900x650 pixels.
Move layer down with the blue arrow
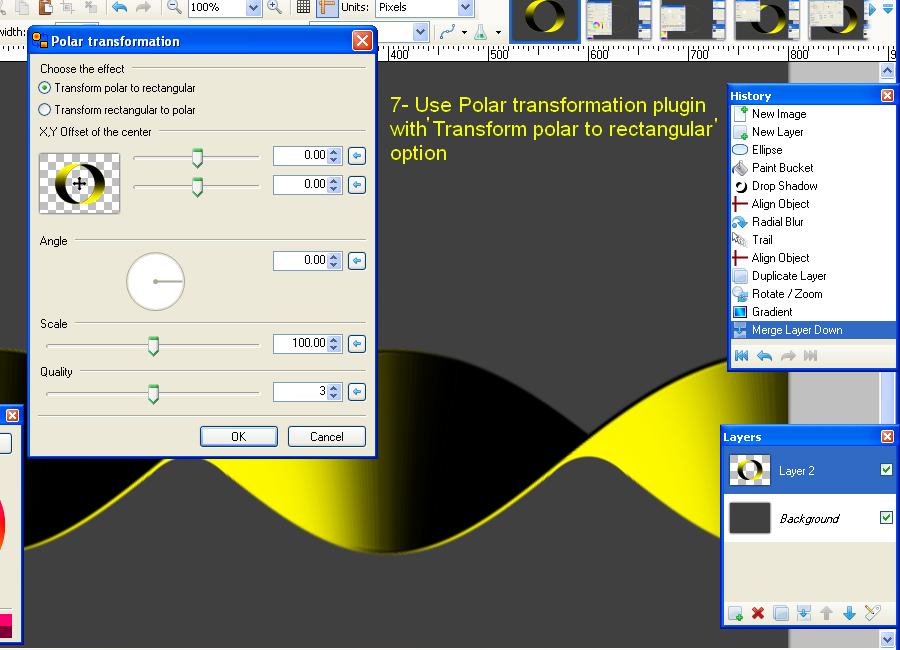click(x=849, y=613)
